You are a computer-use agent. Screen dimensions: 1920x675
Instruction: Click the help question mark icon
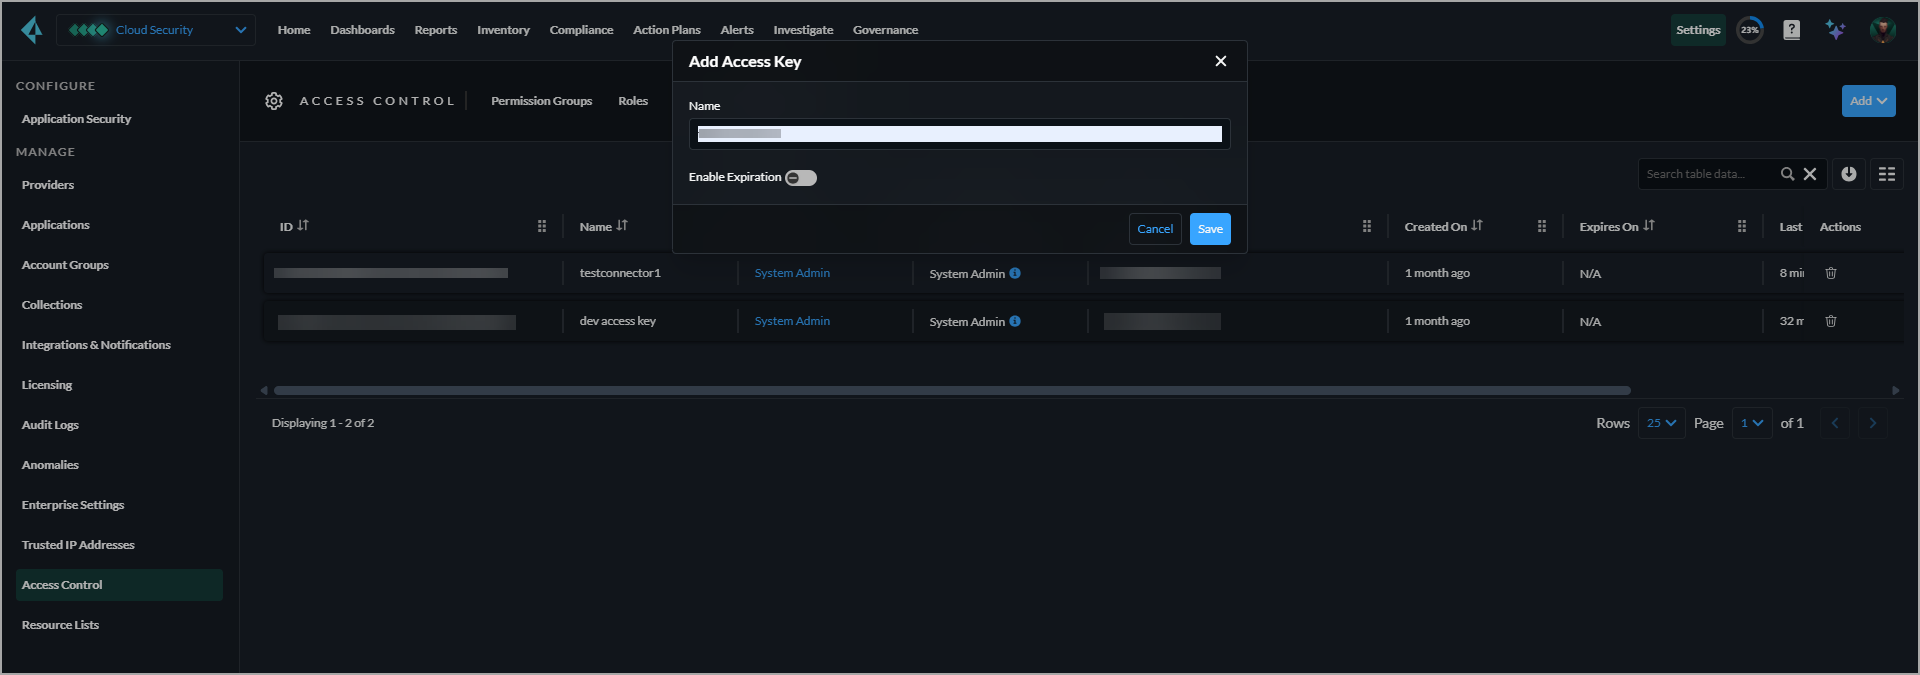point(1791,30)
